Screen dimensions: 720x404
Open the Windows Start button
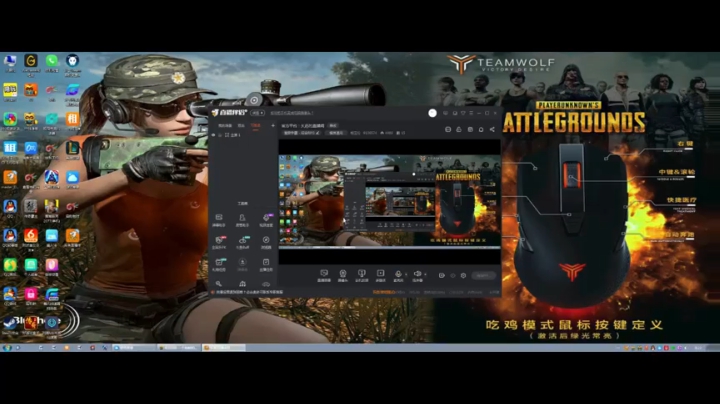6,348
